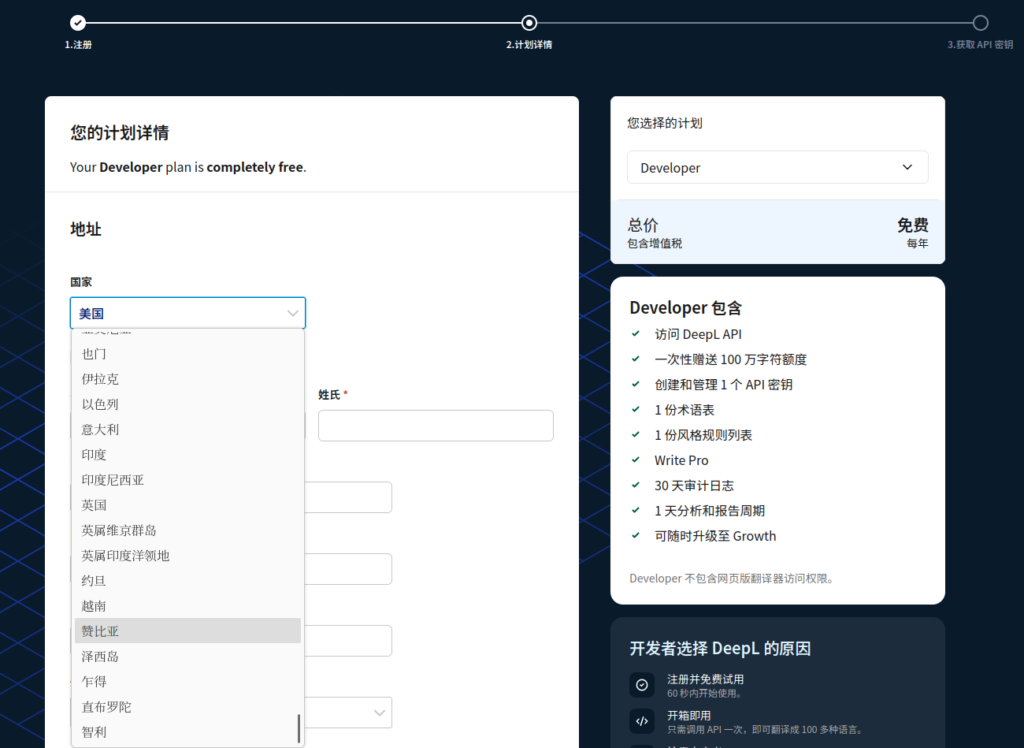Click the checkmark beside 可随时升级至 Growth
The height and width of the screenshot is (748, 1024).
[635, 536]
